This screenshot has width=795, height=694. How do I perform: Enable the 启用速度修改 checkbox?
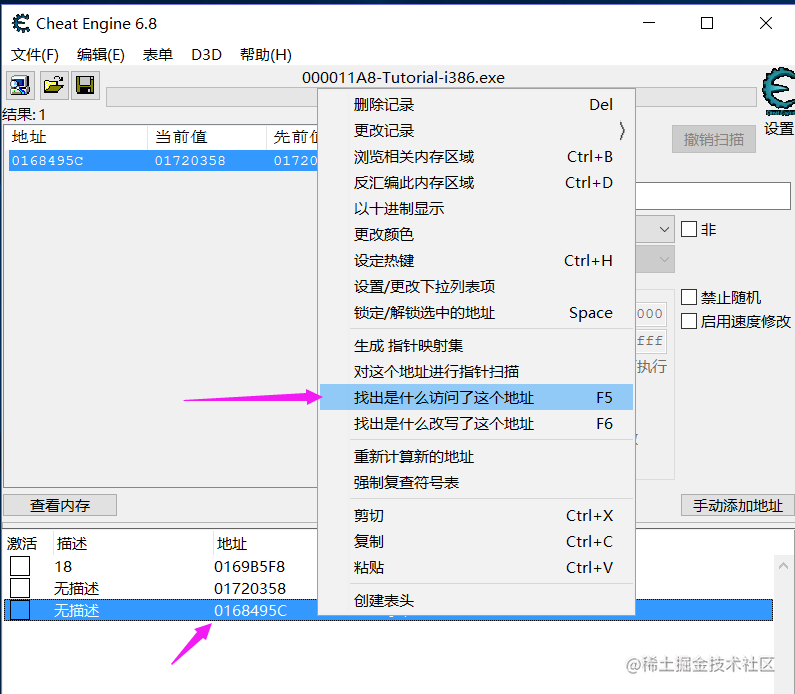pyautogui.click(x=689, y=321)
